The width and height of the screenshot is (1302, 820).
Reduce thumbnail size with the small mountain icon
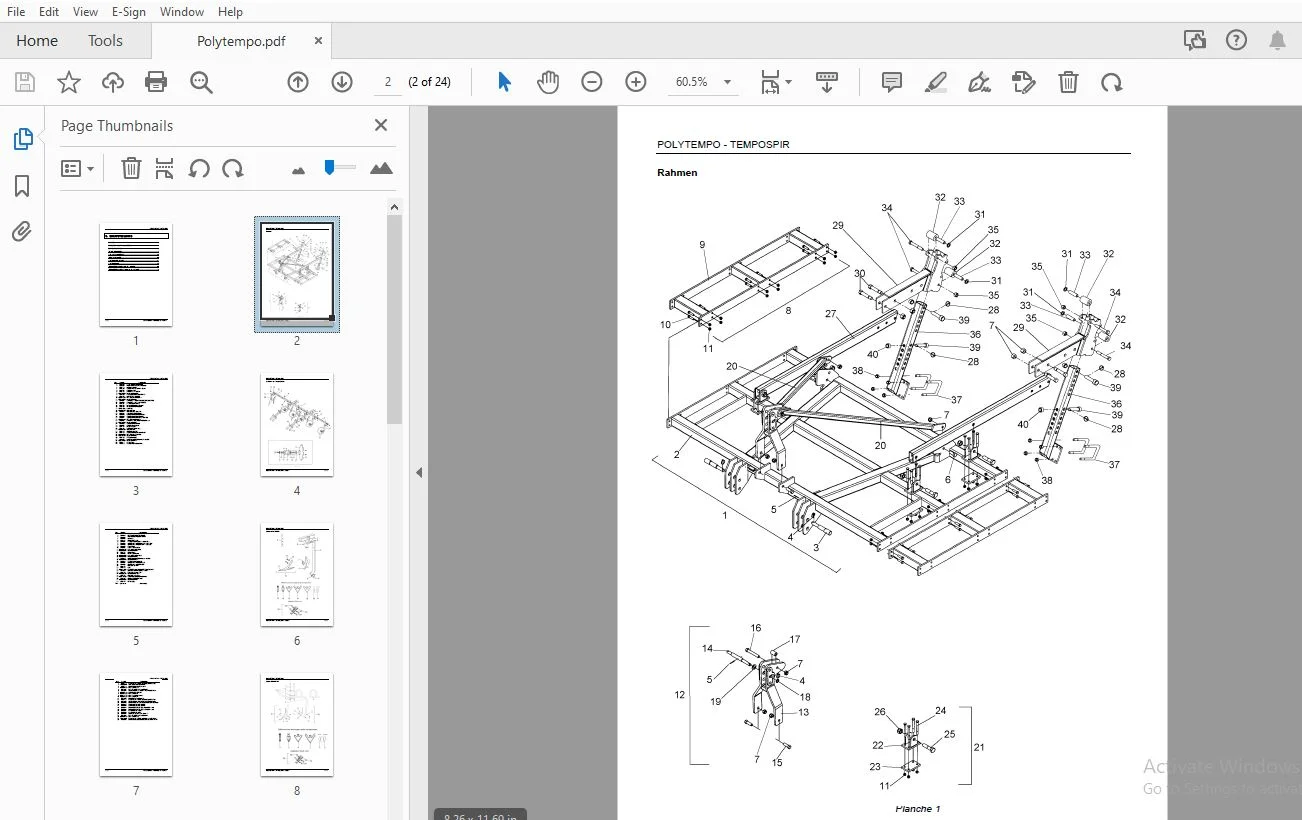(298, 170)
